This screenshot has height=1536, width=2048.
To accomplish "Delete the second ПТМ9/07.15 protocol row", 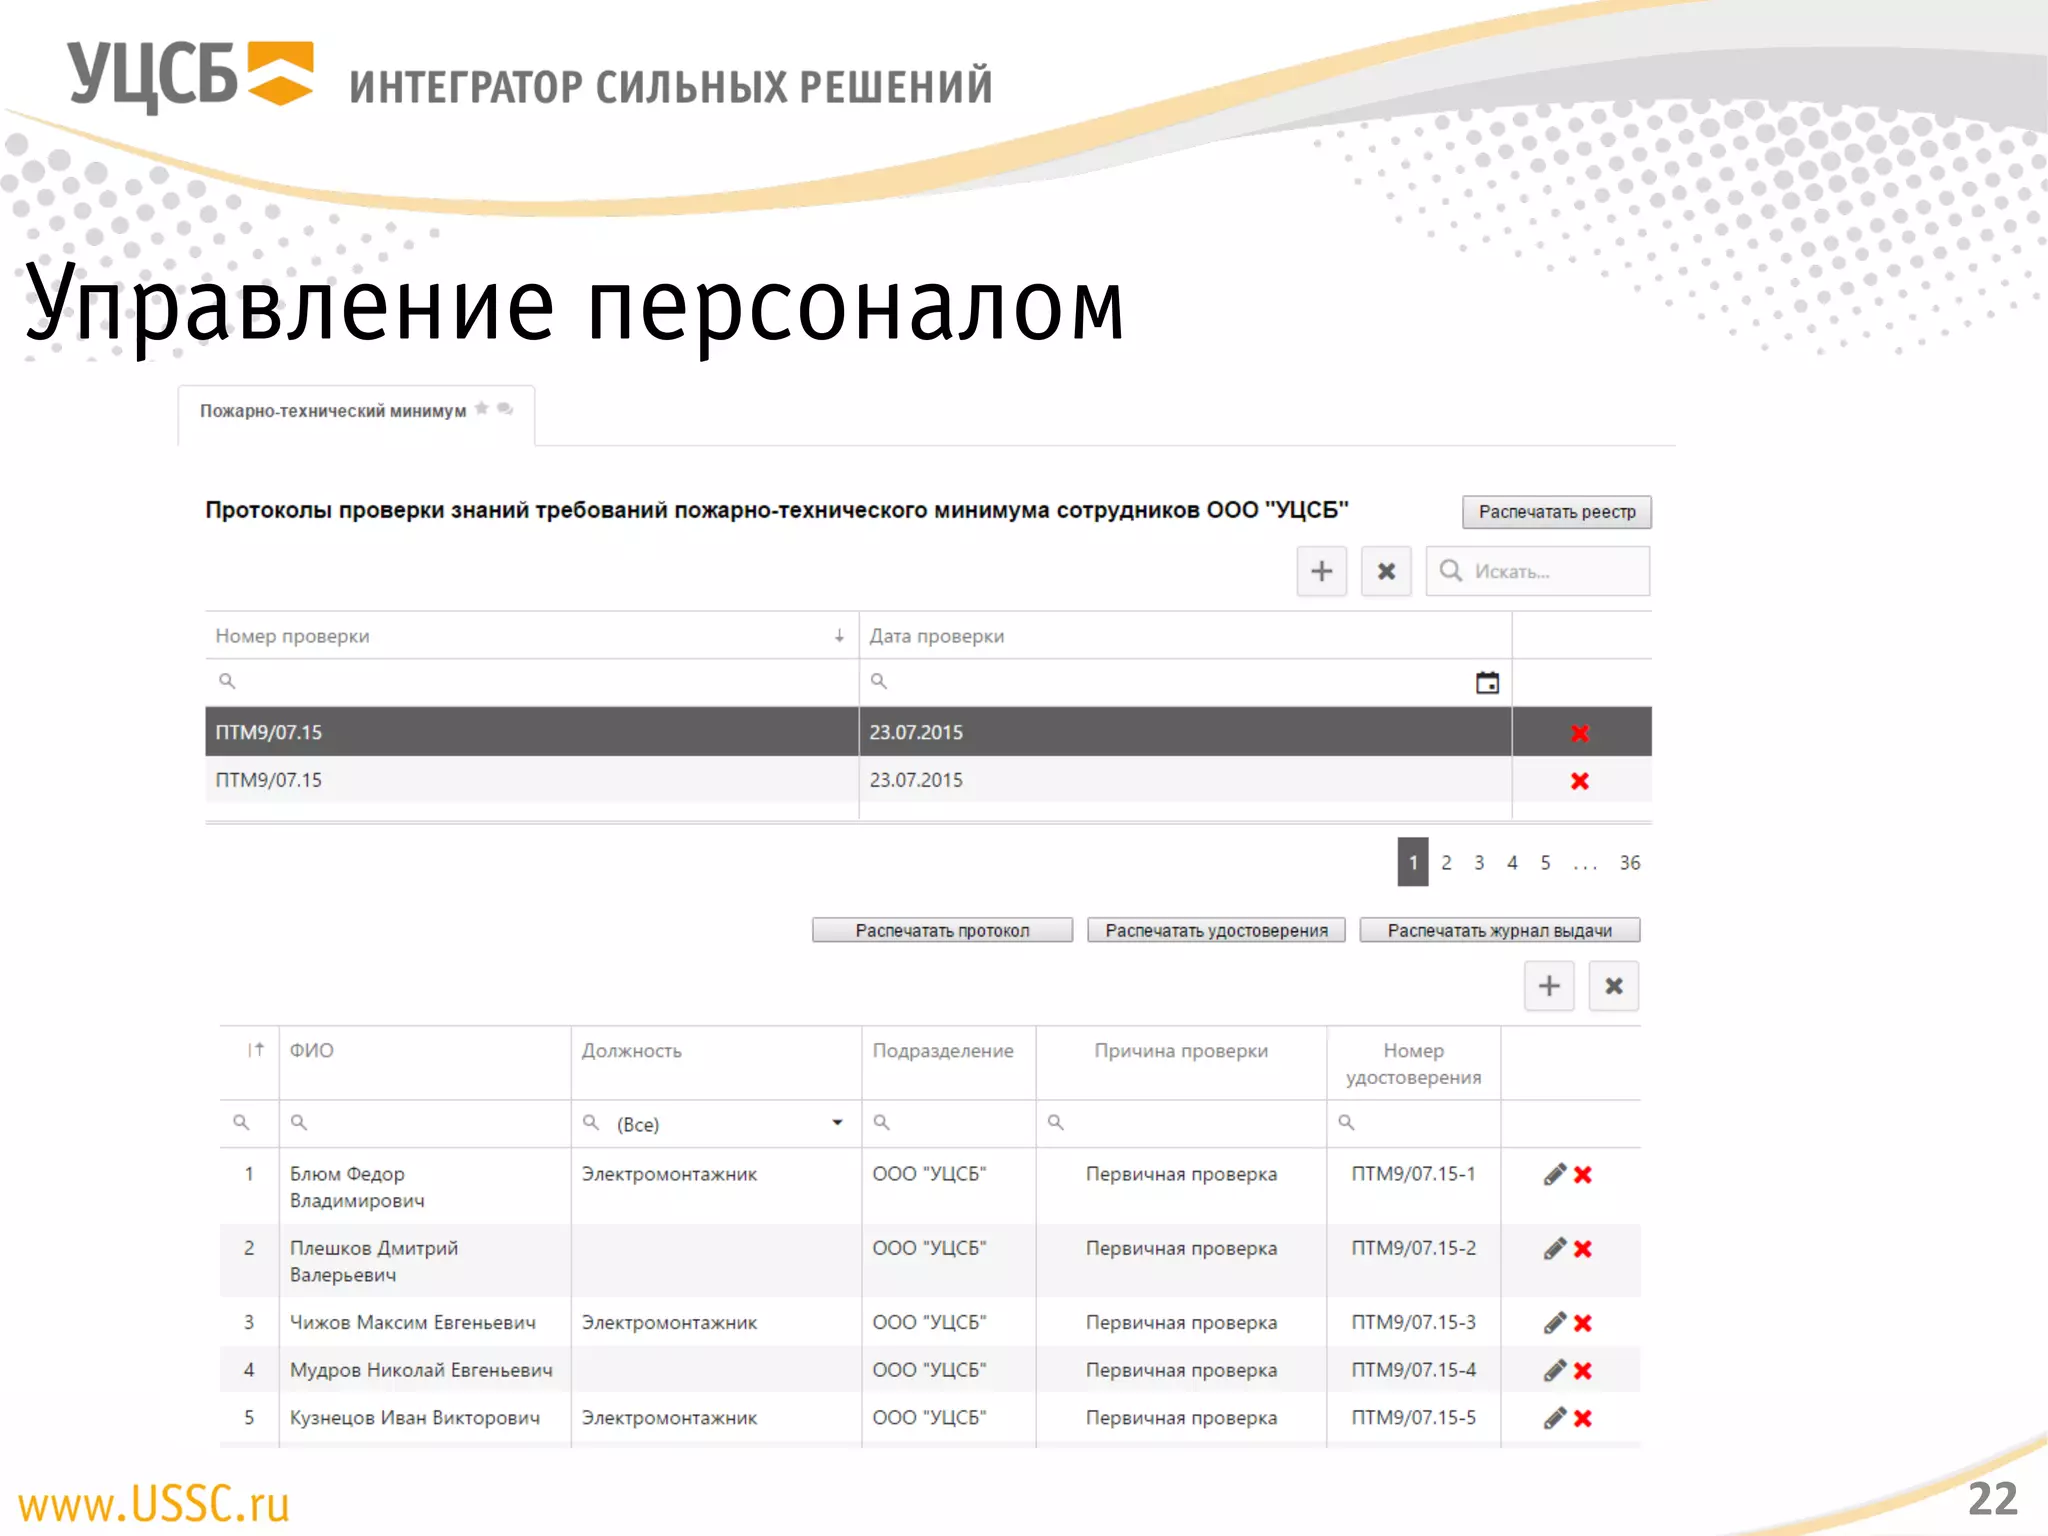I will tap(1580, 781).
